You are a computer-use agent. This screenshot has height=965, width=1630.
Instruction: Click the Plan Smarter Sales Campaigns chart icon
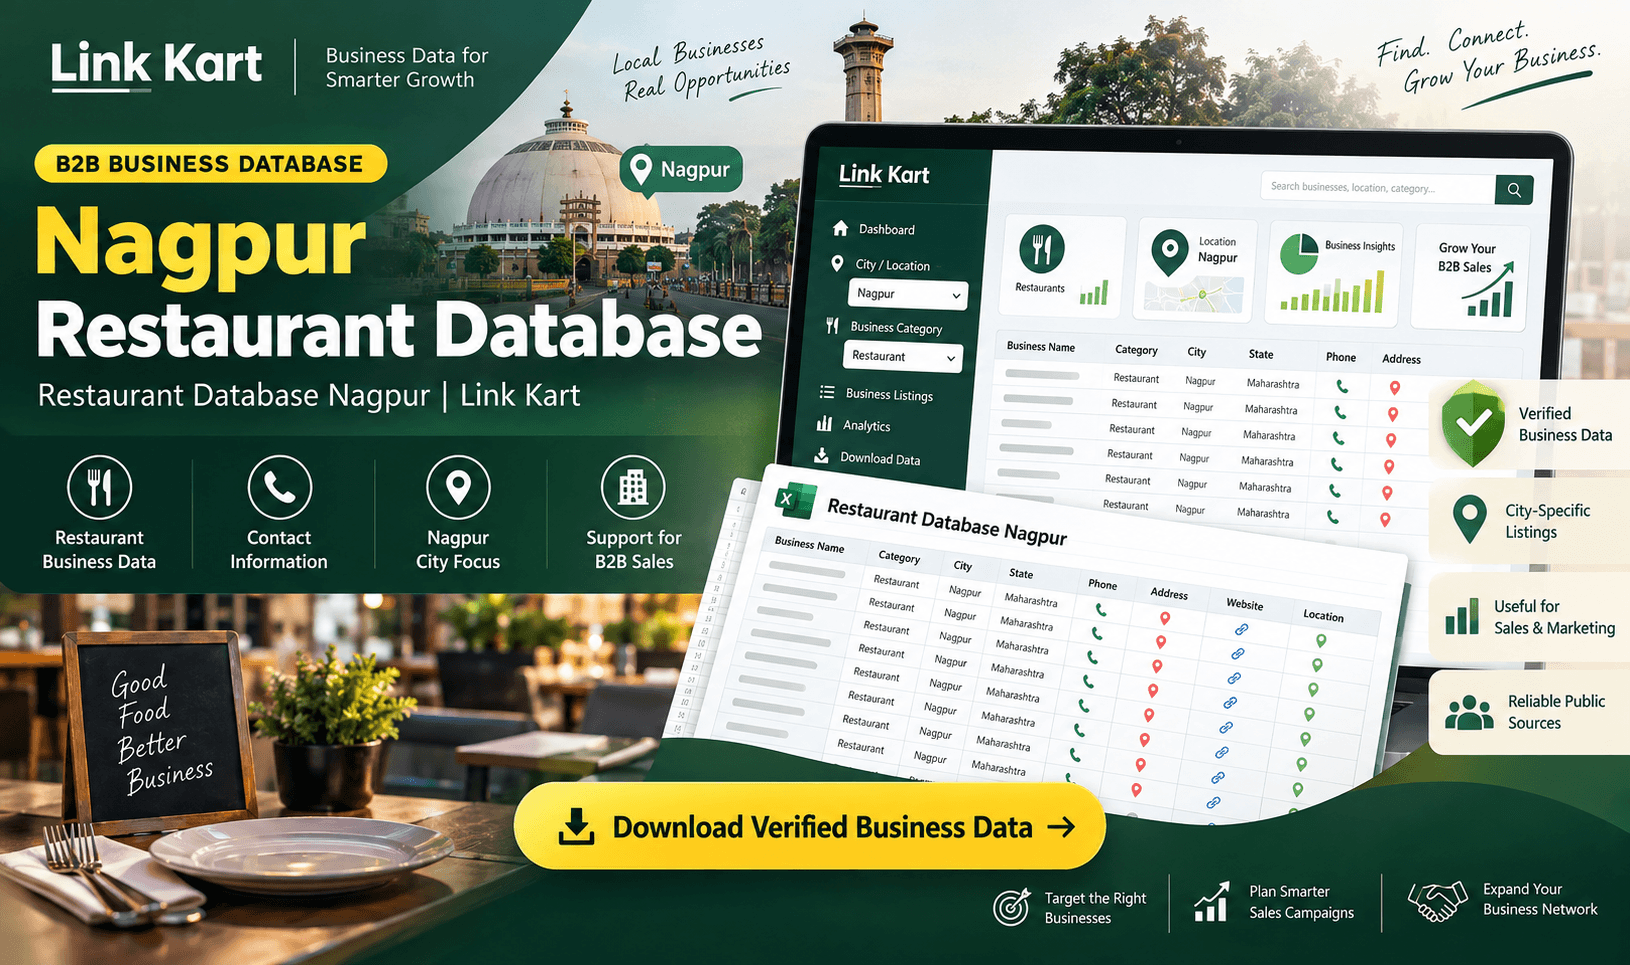tap(1212, 902)
